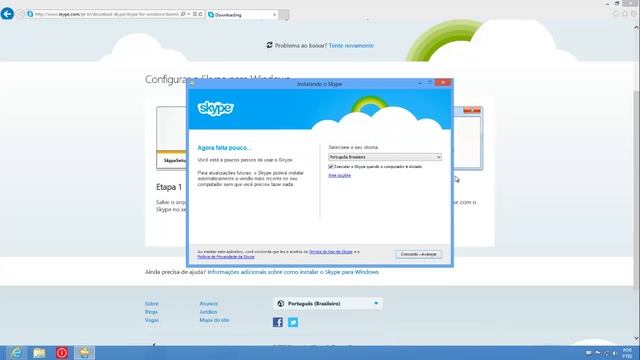Image resolution: width=640 pixels, height=360 pixels.
Task: Open additional info on installing Skype for Windows
Action: click(x=293, y=272)
